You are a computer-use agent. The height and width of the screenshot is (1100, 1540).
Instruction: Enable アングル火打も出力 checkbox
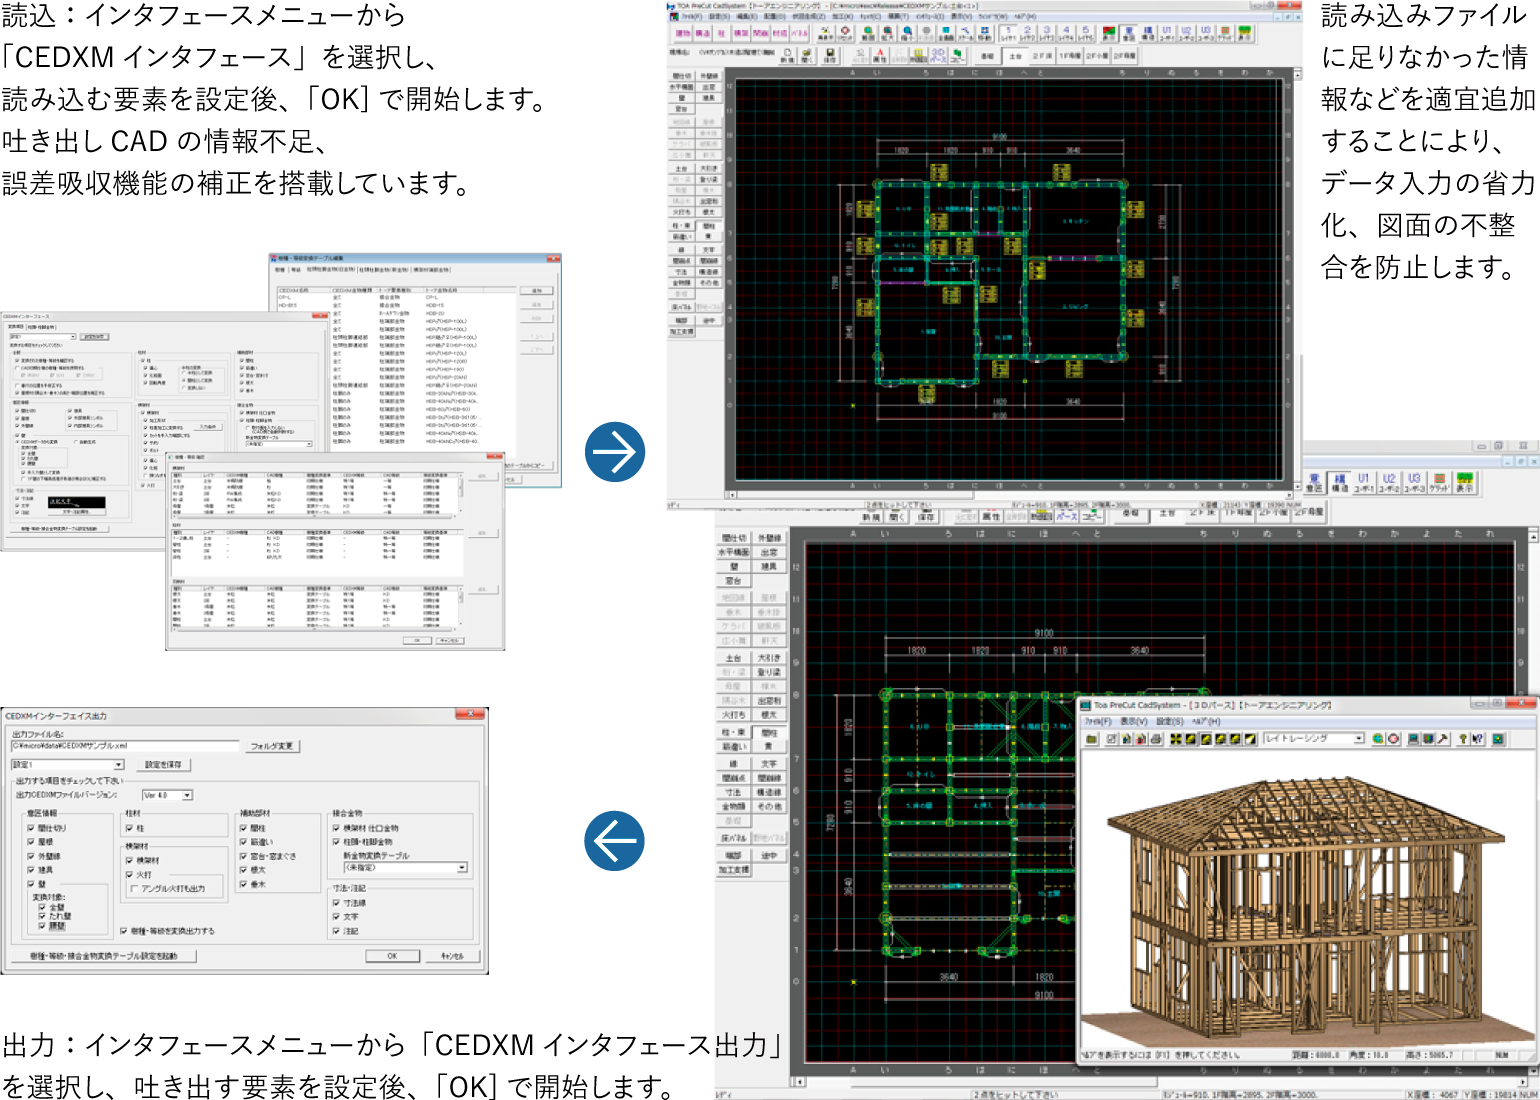tap(134, 888)
